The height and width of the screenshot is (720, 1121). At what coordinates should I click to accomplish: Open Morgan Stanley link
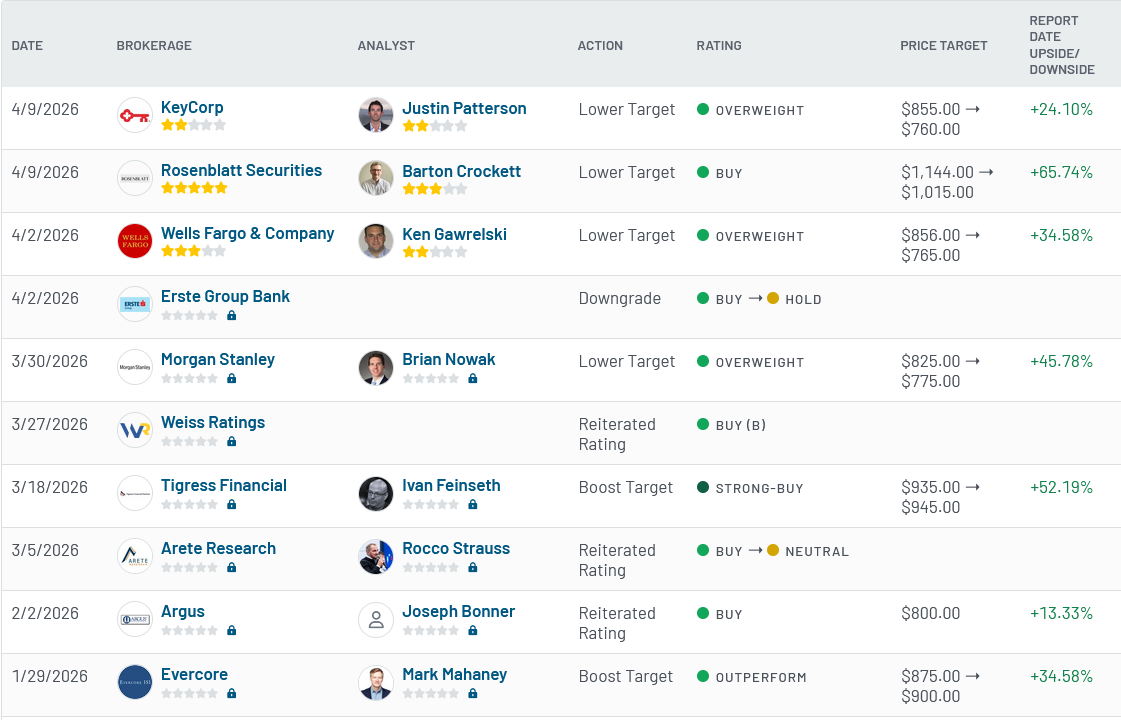218,360
